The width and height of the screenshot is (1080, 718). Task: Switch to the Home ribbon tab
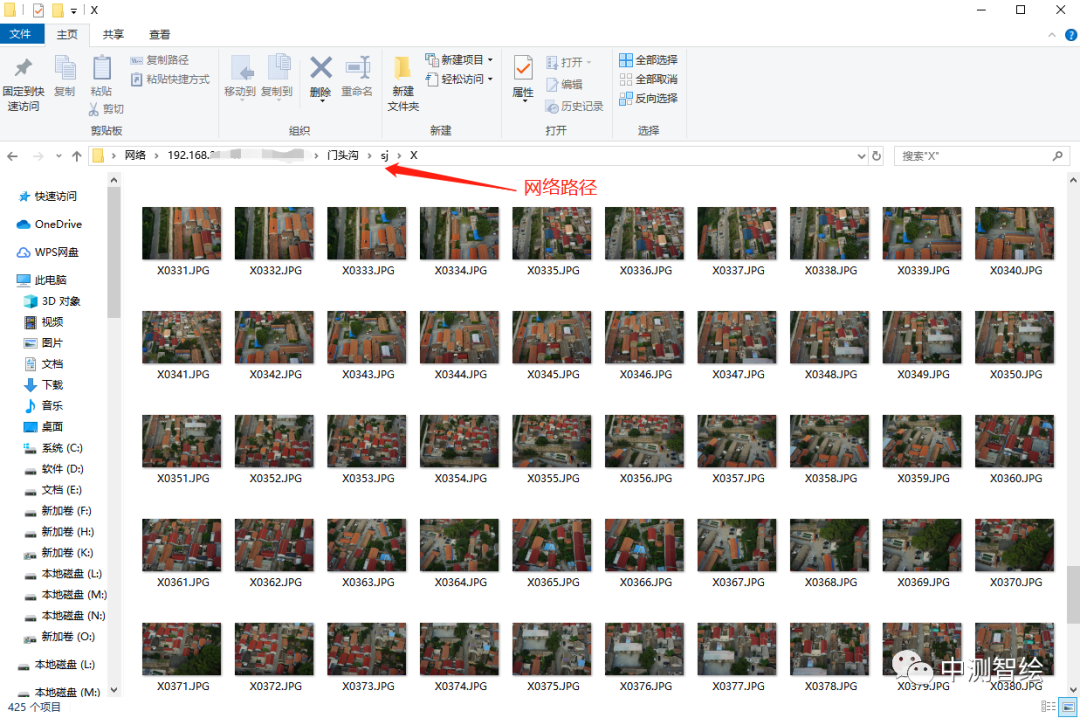(x=67, y=34)
